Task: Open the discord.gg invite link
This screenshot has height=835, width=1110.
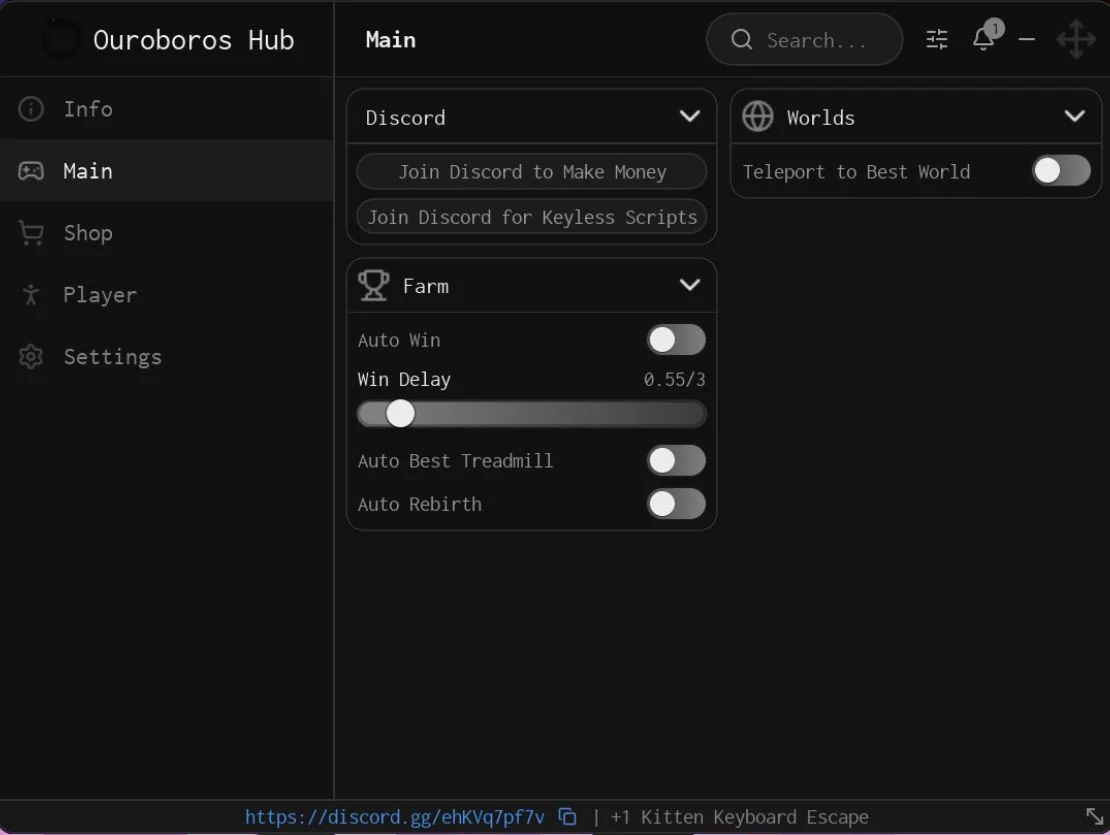Action: pos(395,817)
